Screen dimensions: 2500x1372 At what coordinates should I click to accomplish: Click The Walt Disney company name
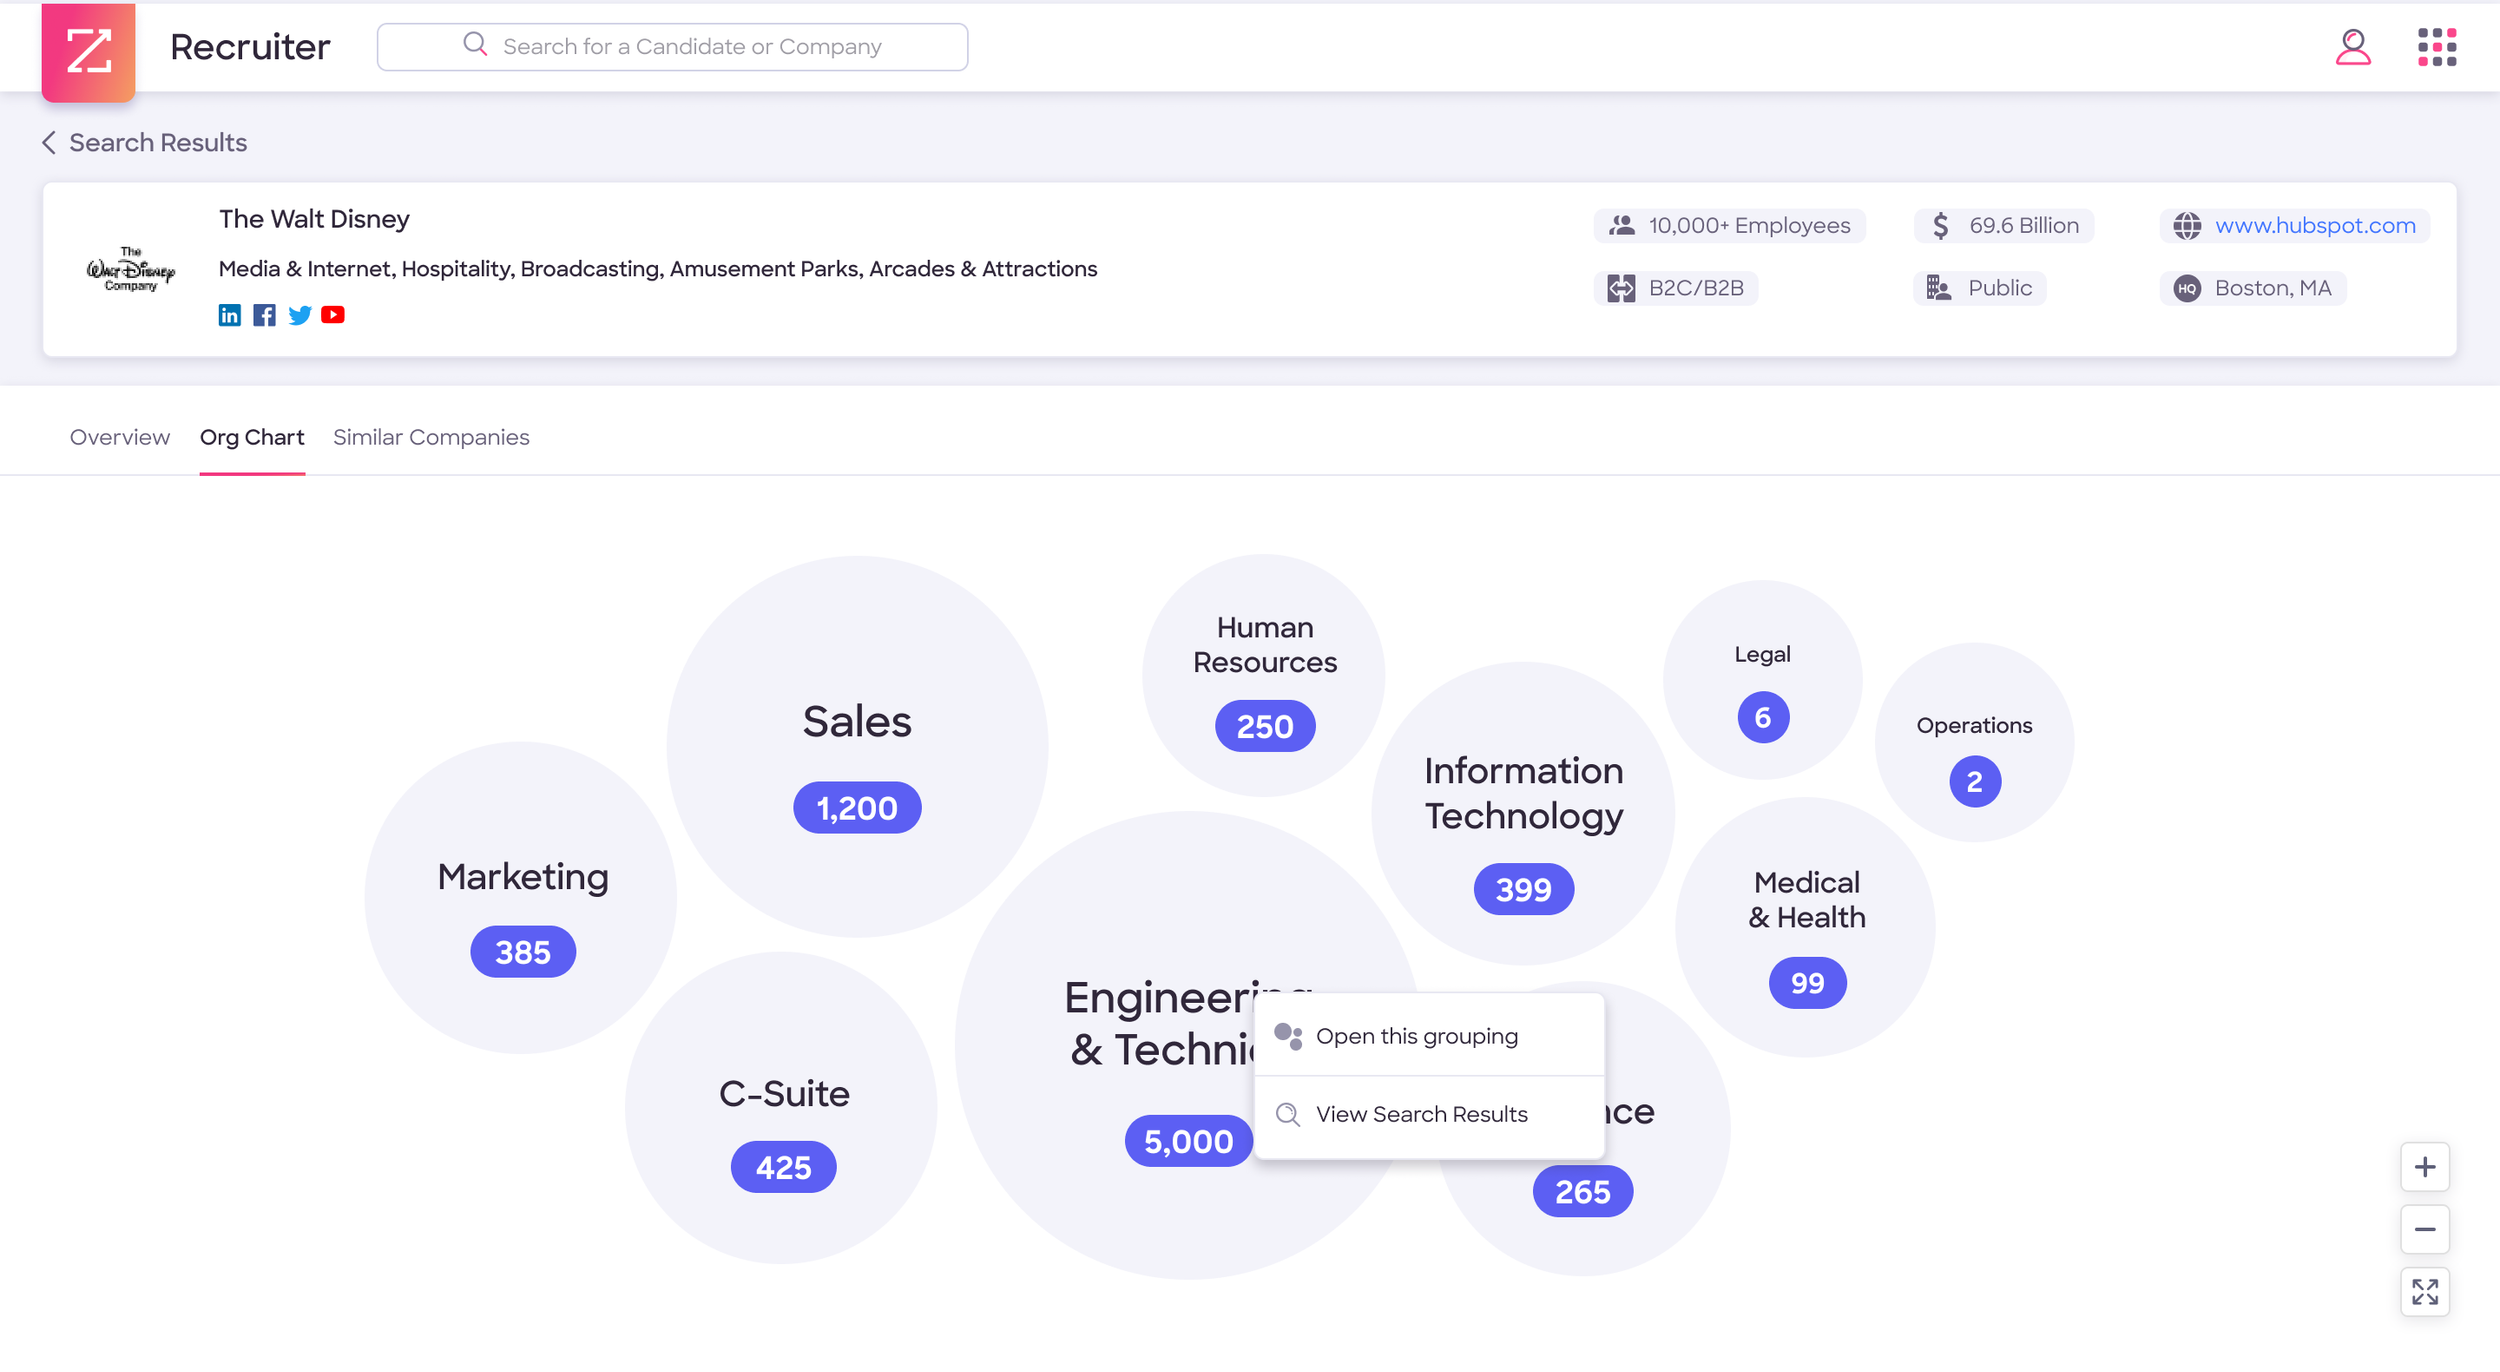[x=314, y=219]
